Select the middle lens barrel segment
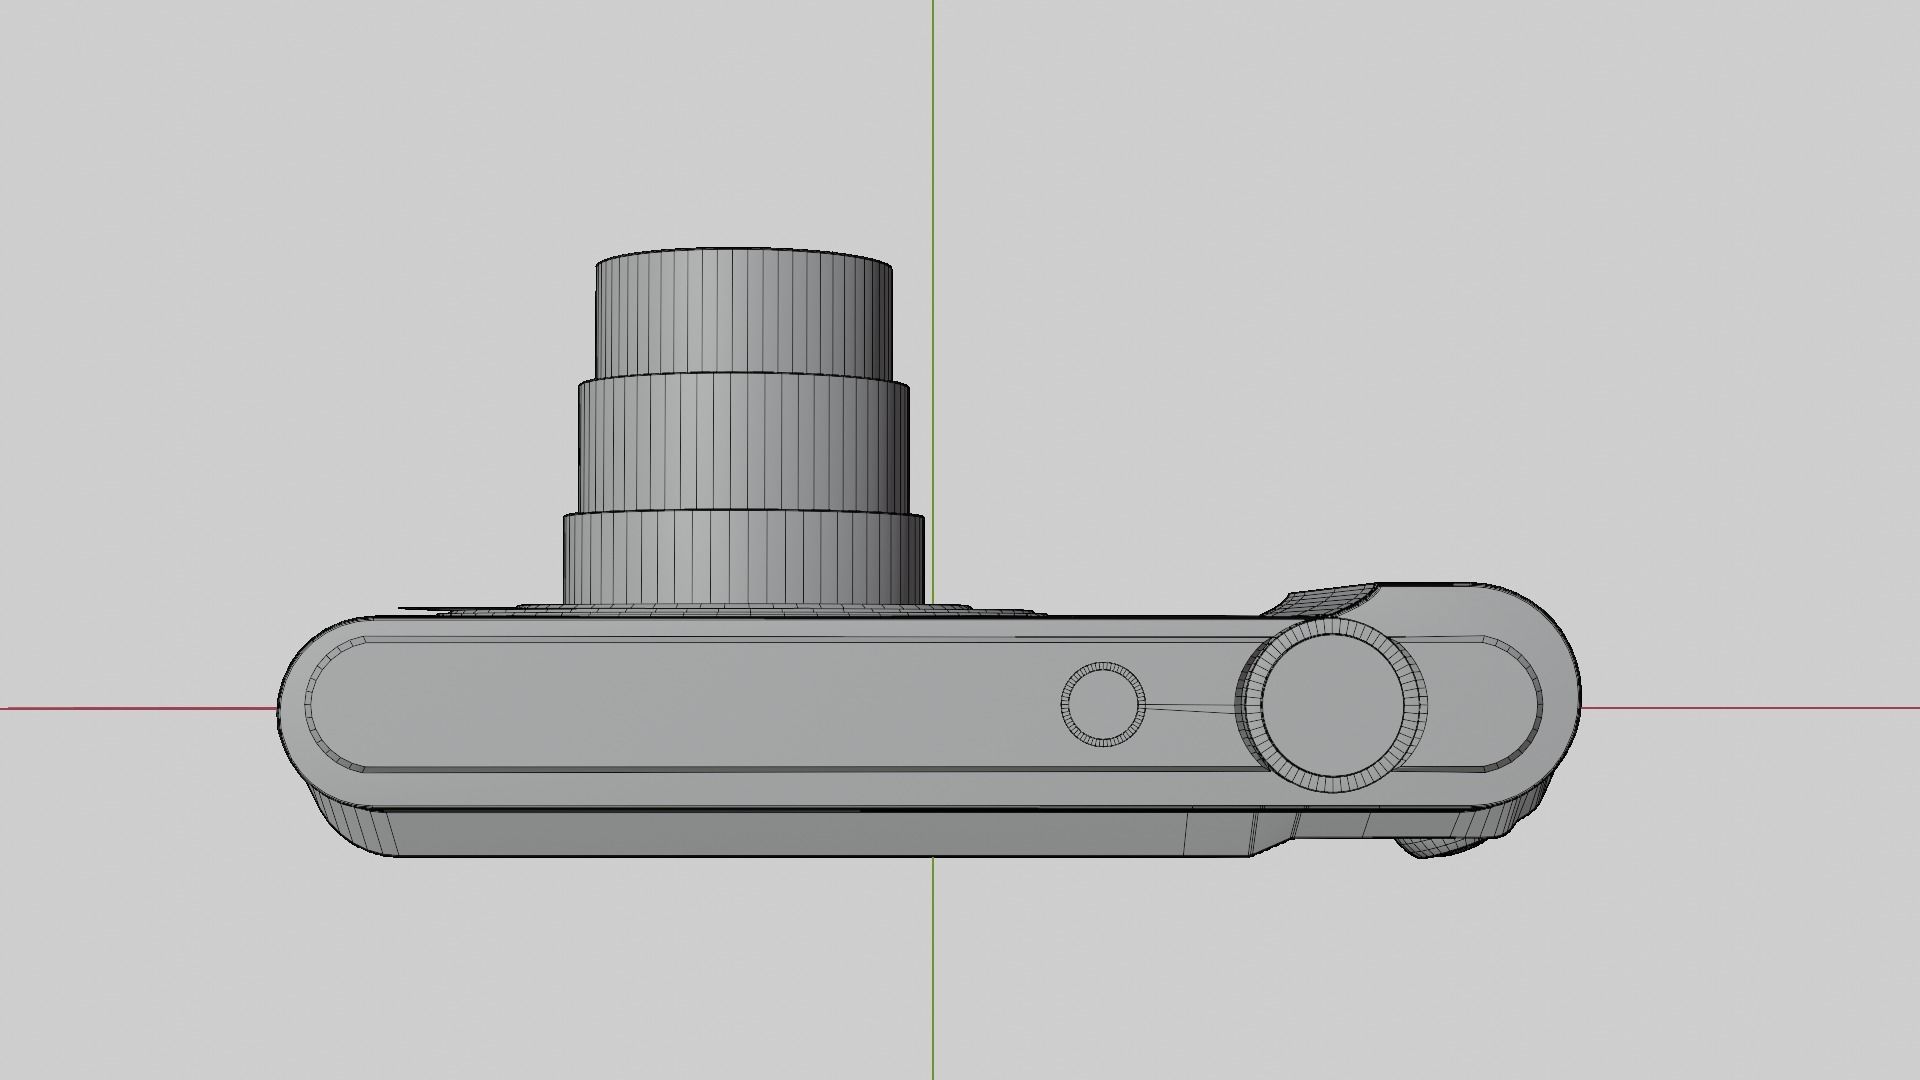The width and height of the screenshot is (1920, 1080). click(743, 445)
